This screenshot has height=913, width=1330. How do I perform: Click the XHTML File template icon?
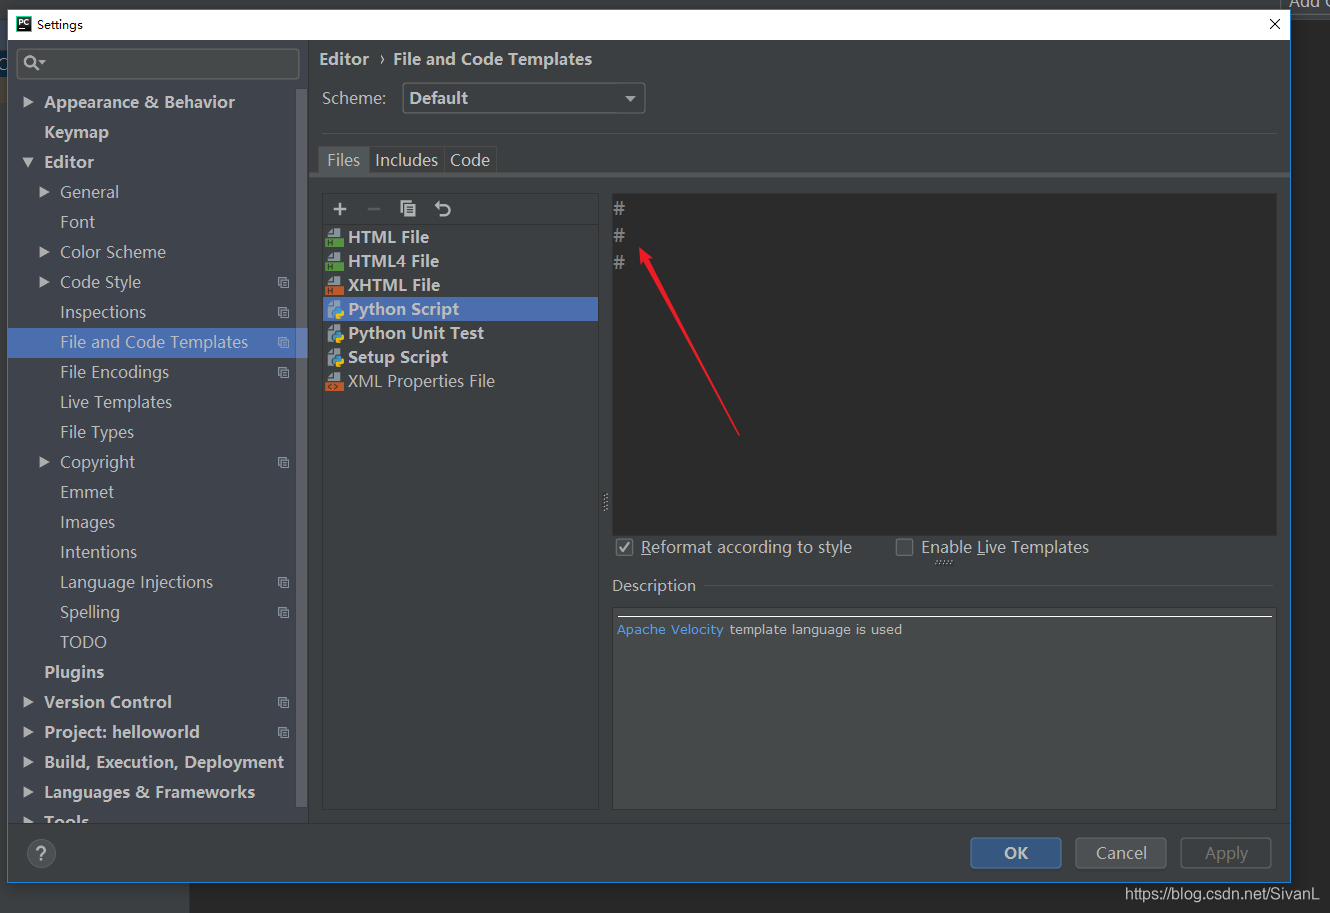(x=335, y=285)
